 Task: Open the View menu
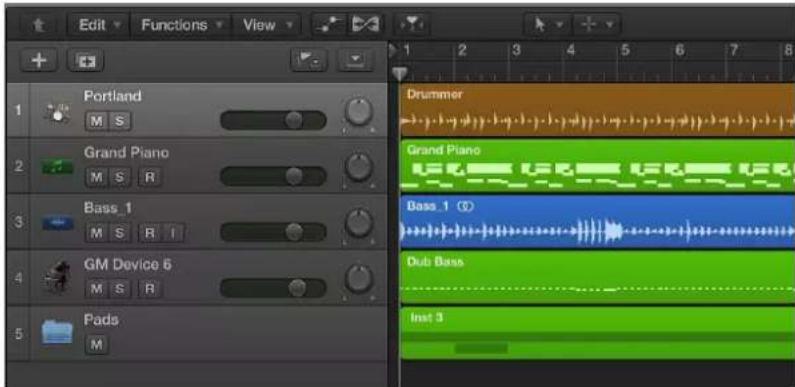pos(267,25)
